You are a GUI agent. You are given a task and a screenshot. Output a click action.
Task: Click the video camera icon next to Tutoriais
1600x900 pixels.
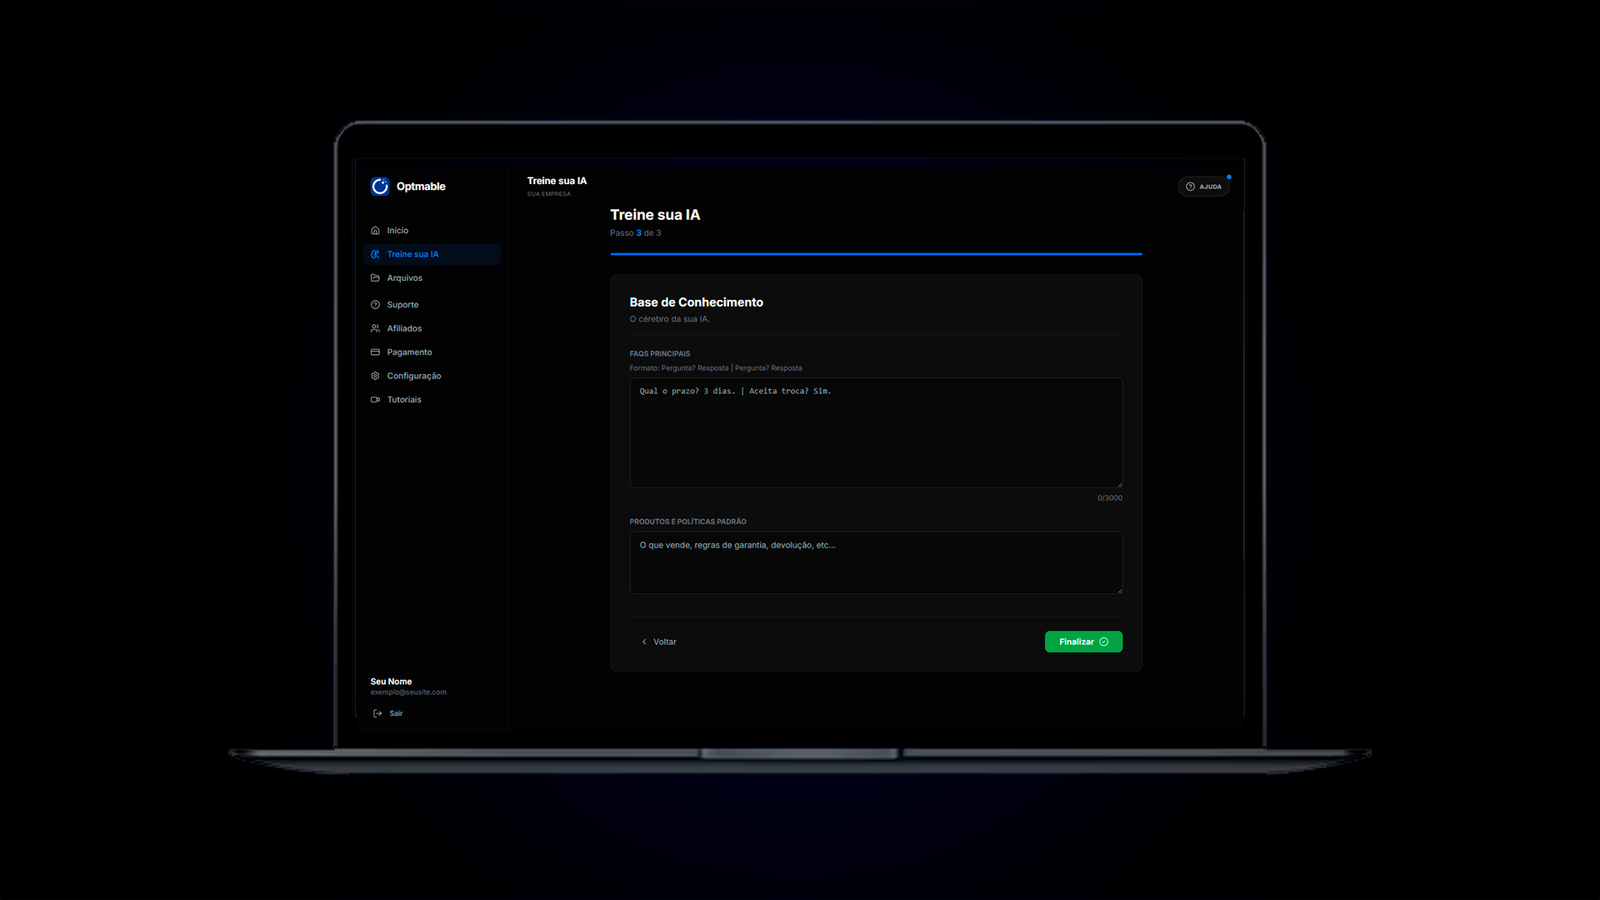[x=375, y=400]
